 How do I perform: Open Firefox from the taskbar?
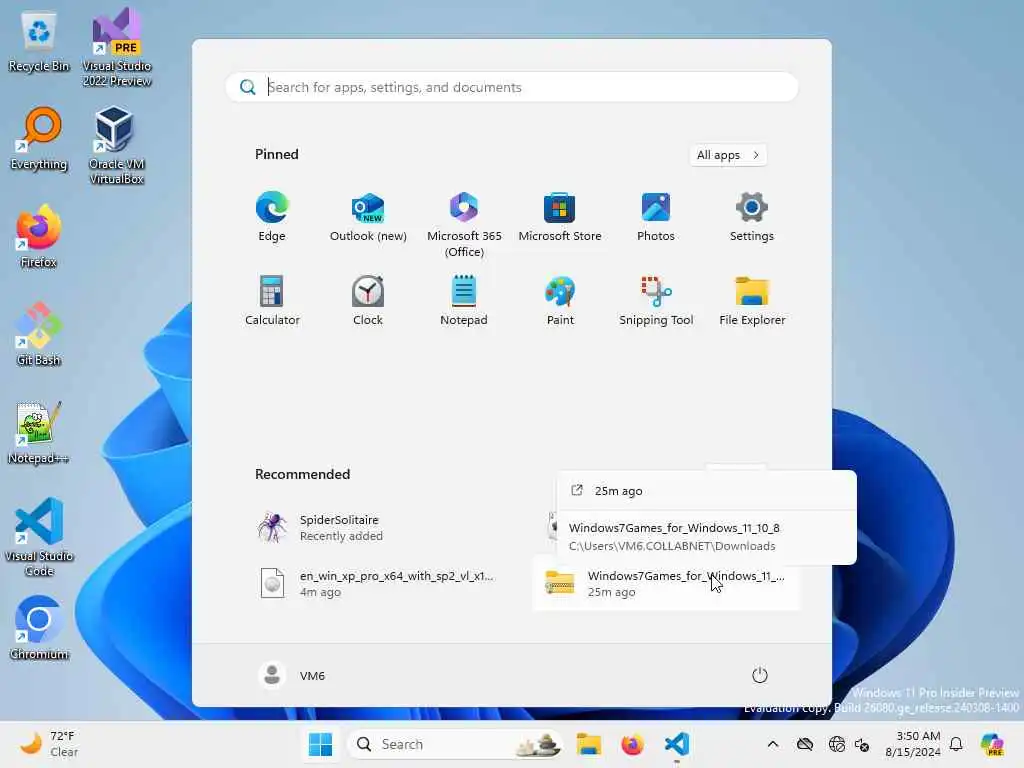(x=632, y=744)
